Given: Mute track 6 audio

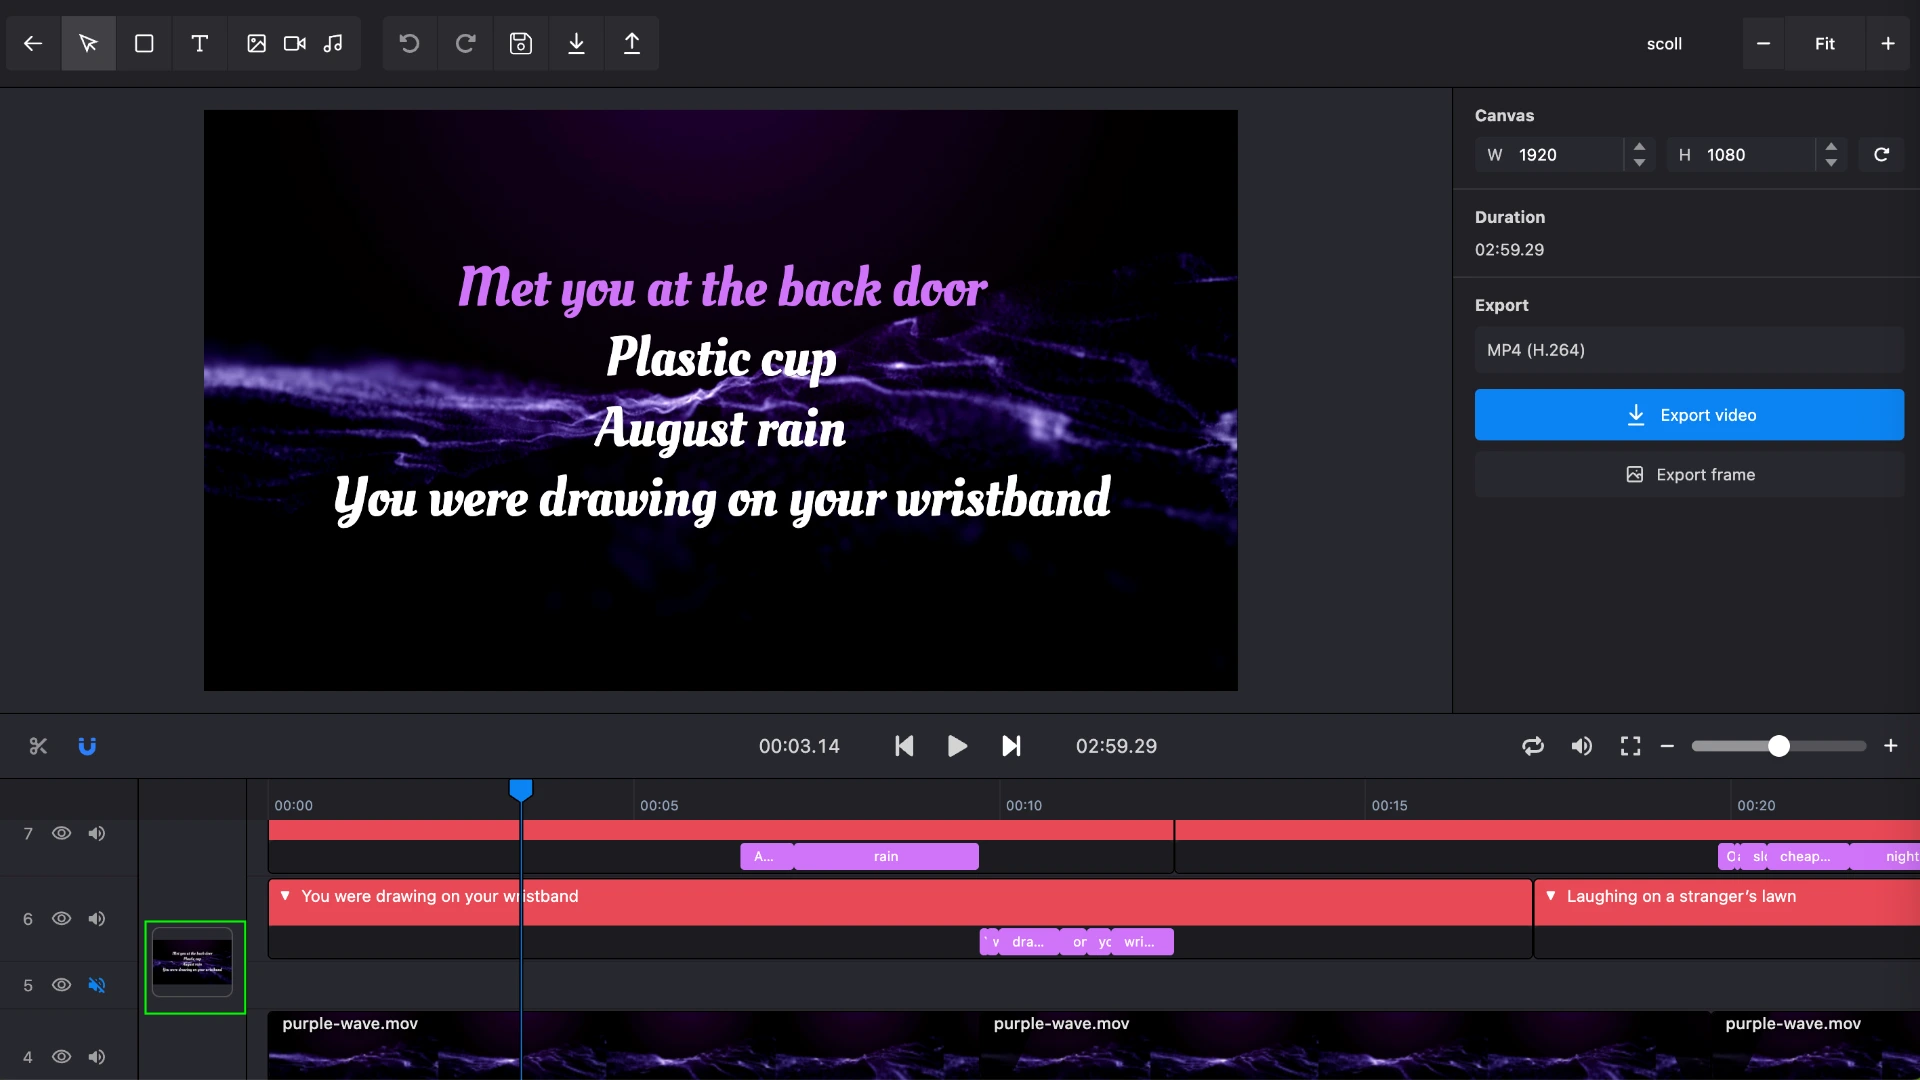Looking at the screenshot, I should point(97,918).
